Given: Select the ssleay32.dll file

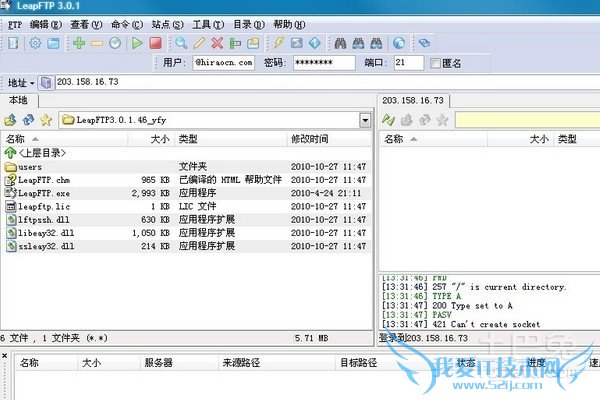Looking at the screenshot, I should pos(187,246).
